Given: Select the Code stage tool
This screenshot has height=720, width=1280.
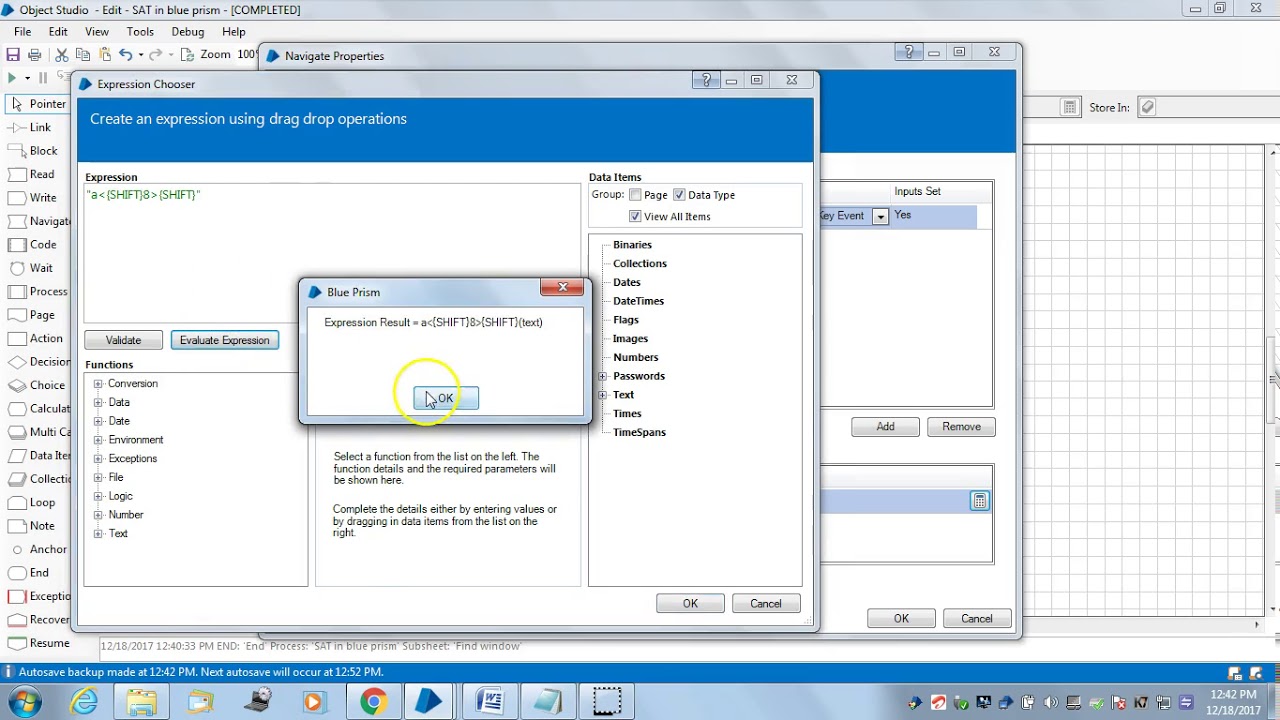Looking at the screenshot, I should tap(33, 244).
